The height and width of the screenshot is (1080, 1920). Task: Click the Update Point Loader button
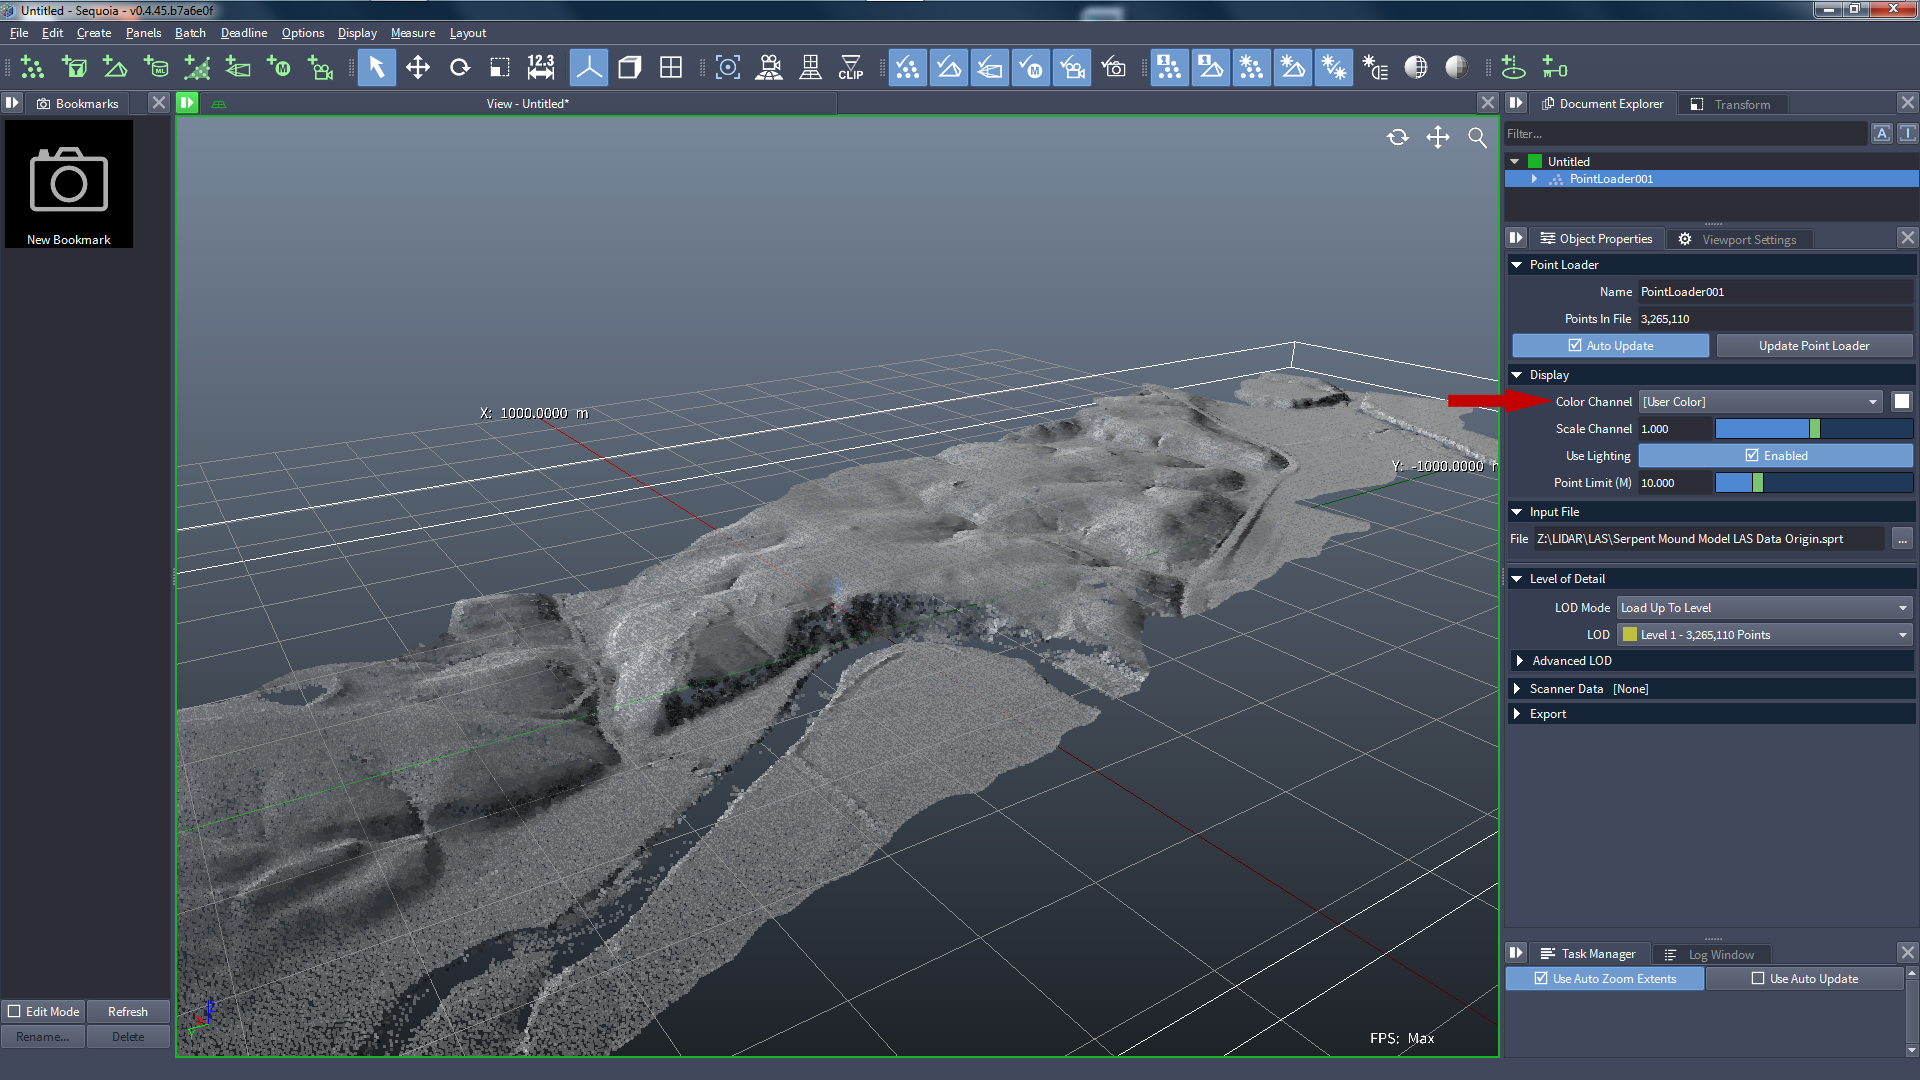(x=1813, y=344)
